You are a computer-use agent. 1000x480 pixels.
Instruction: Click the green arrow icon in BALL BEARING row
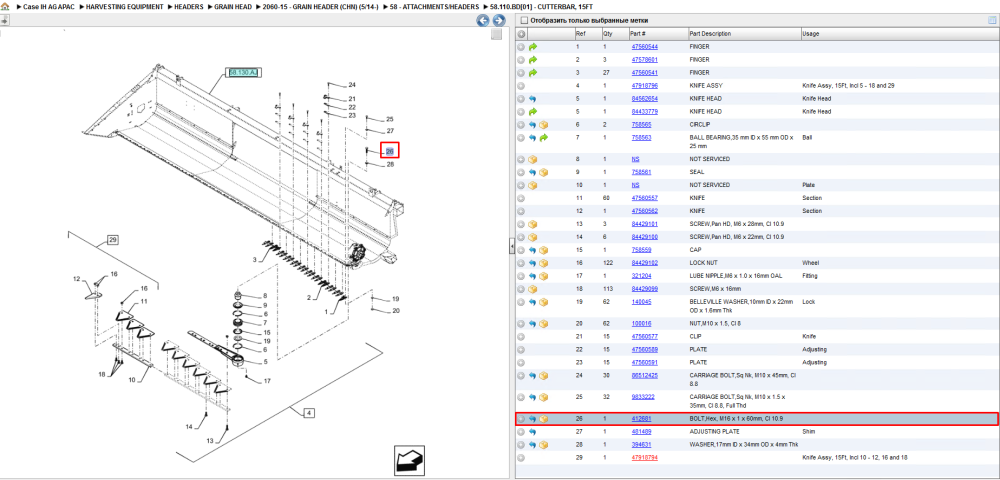click(x=543, y=138)
